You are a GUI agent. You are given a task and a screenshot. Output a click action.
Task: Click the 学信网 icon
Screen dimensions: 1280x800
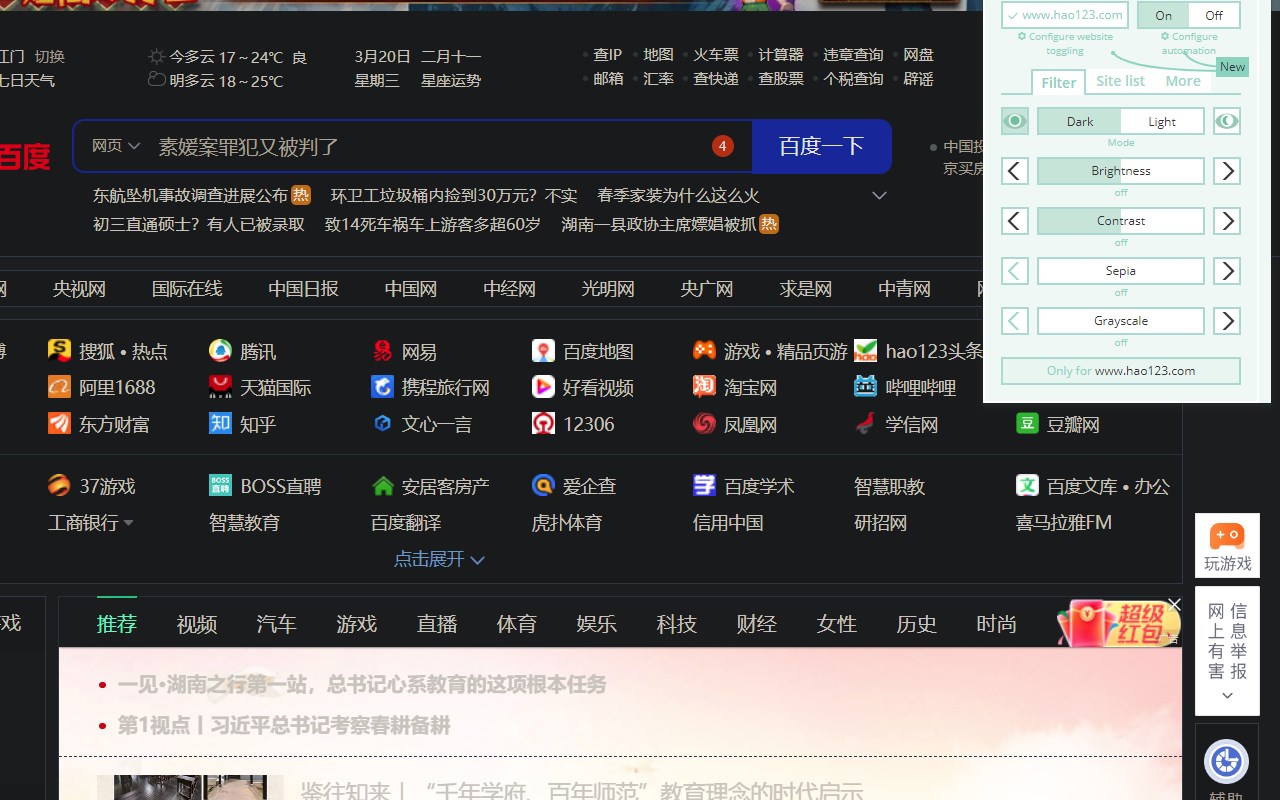[866, 423]
